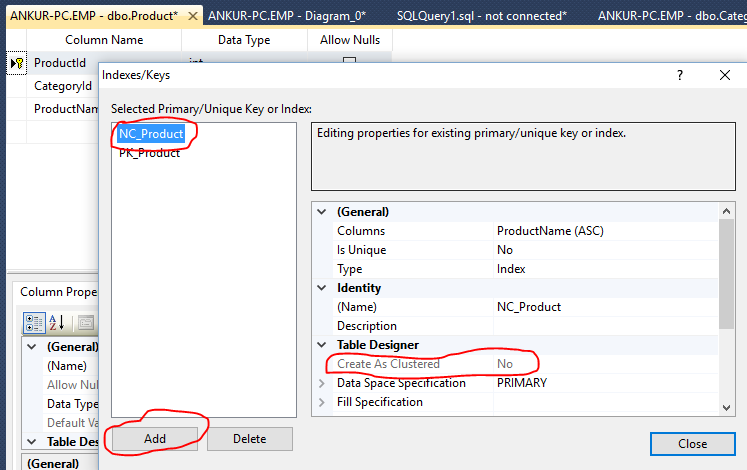Expand the Fill Specification property
The height and width of the screenshot is (470, 747).
(x=322, y=402)
